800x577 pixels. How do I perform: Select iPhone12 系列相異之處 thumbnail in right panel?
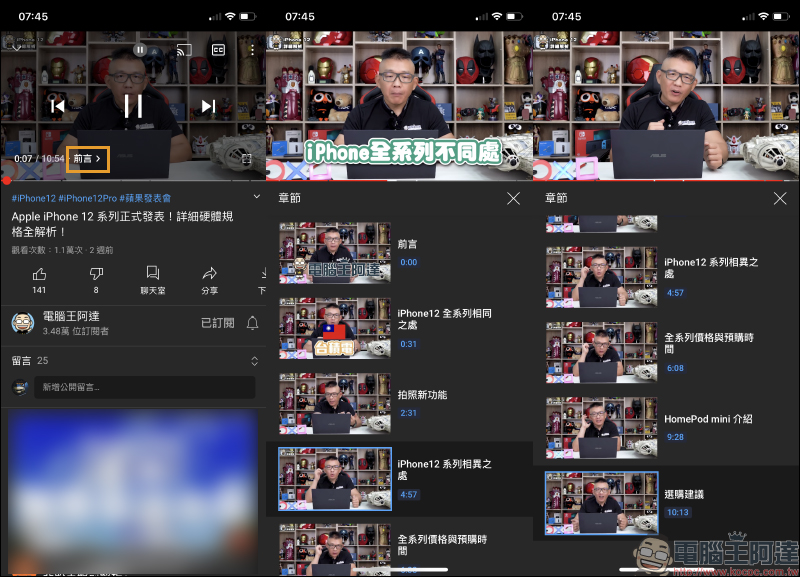pyautogui.click(x=602, y=277)
